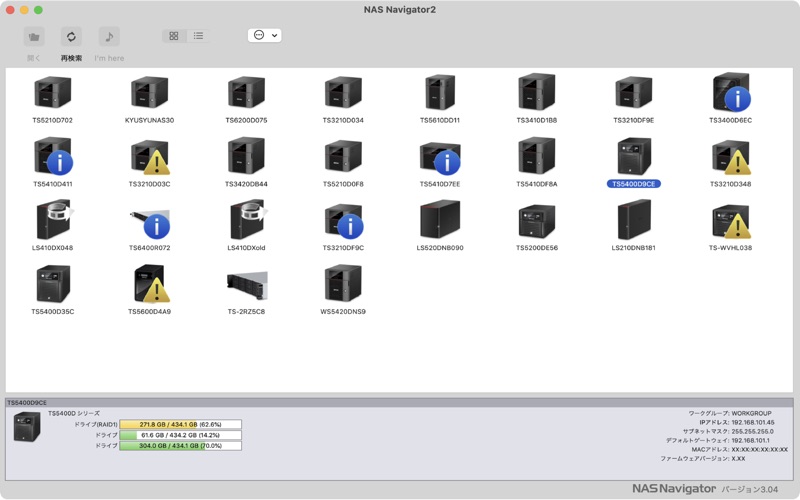Click the 再検索 label under refresh icon

71,58
